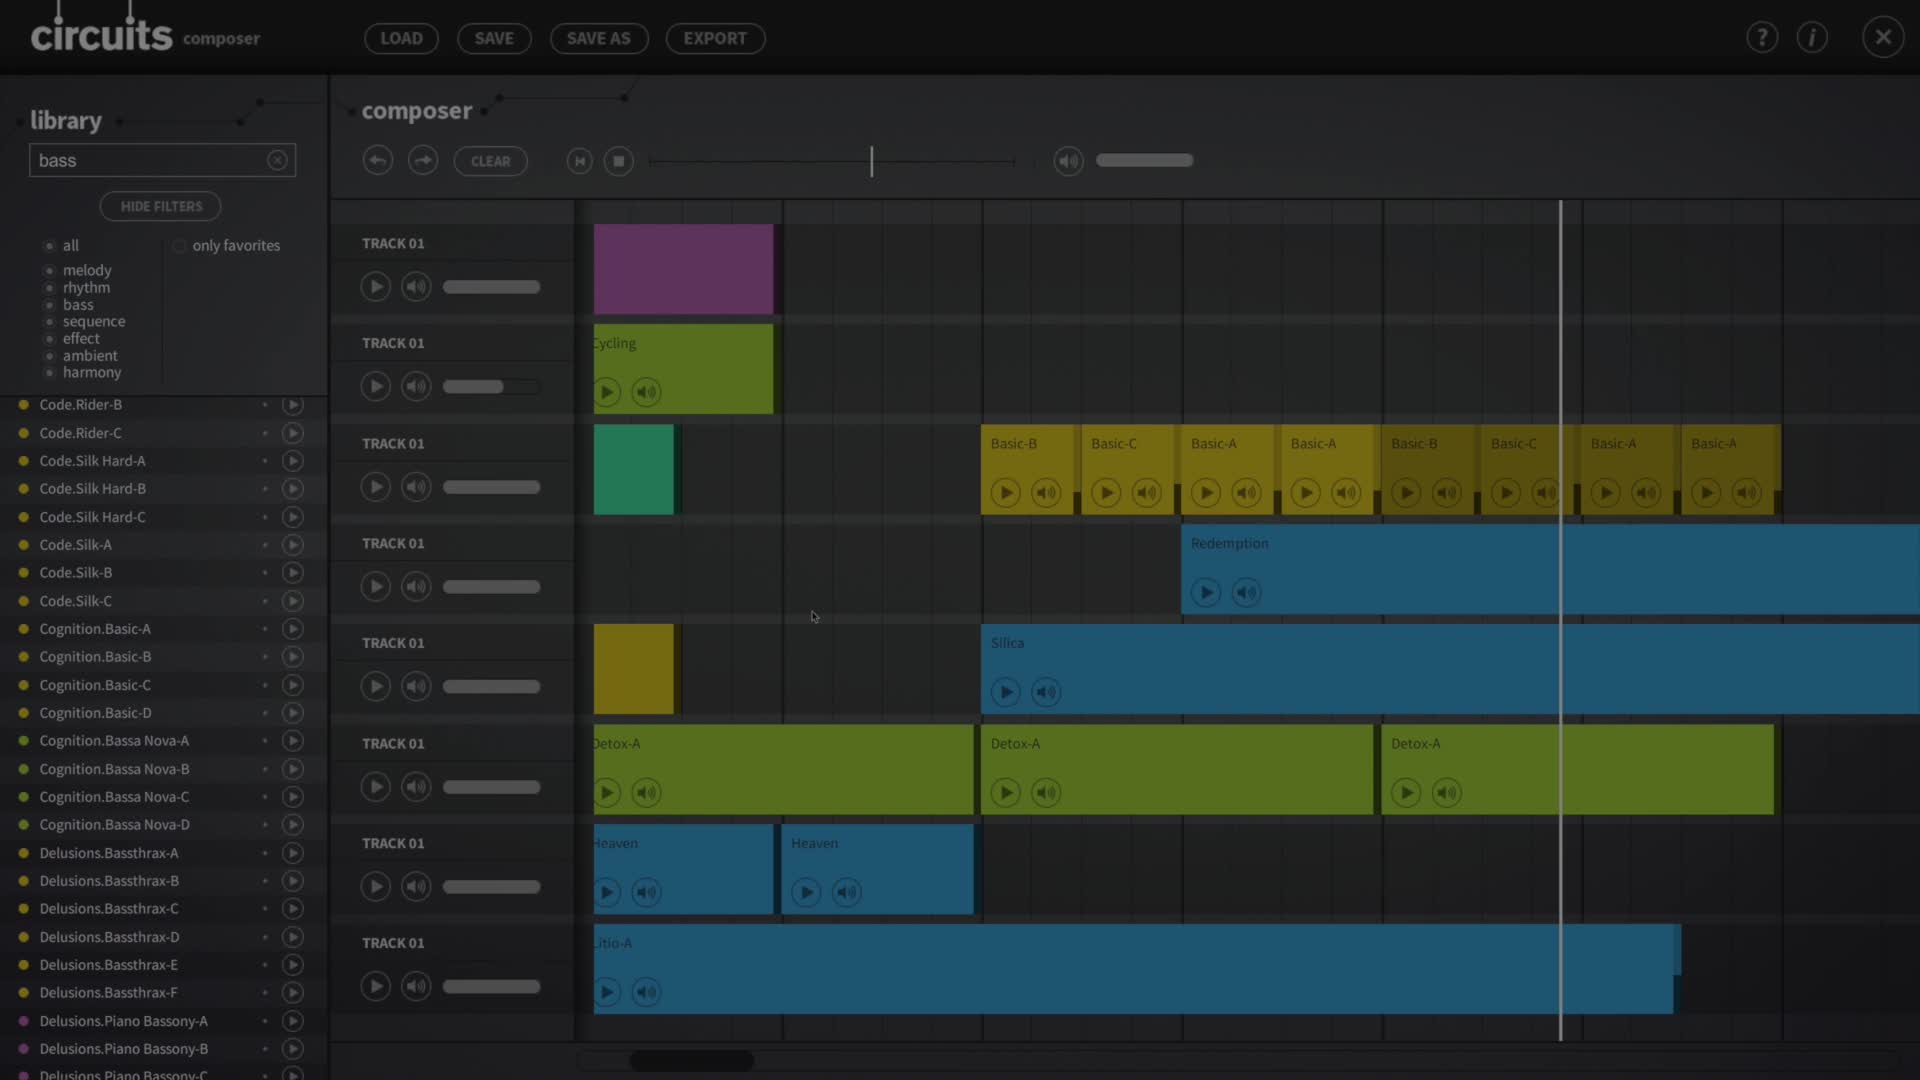Open the info icon in header
The height and width of the screenshot is (1080, 1920).
pos(1812,38)
